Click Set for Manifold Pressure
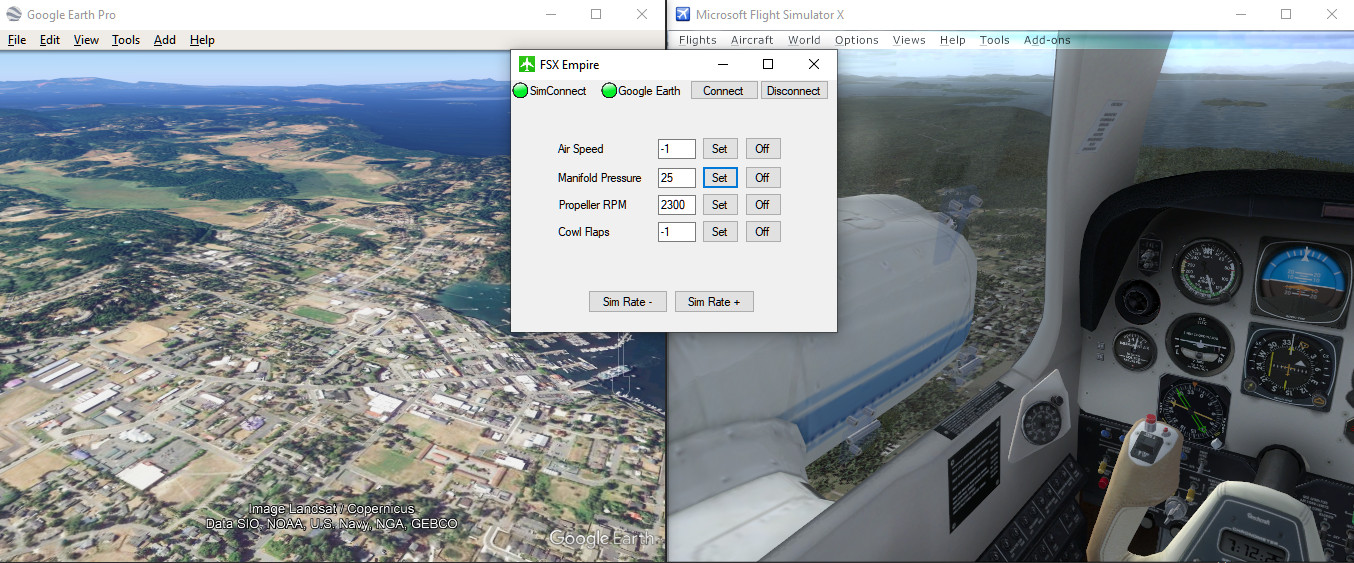 click(x=720, y=178)
